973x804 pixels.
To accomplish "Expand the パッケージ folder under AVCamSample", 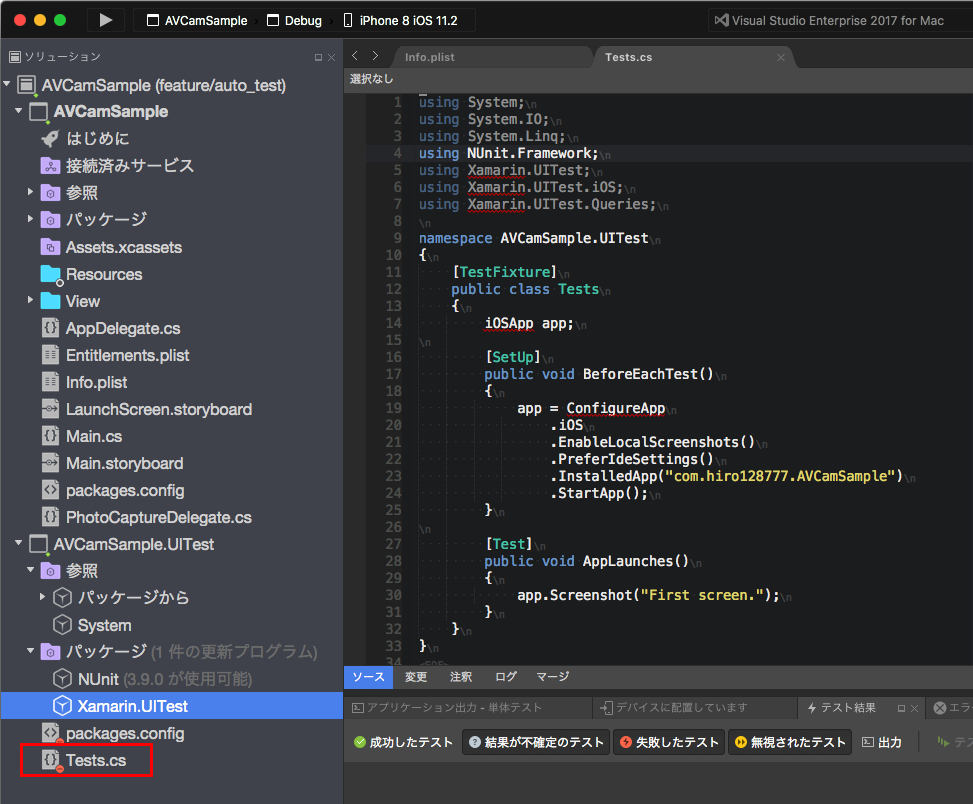I will click(30, 218).
